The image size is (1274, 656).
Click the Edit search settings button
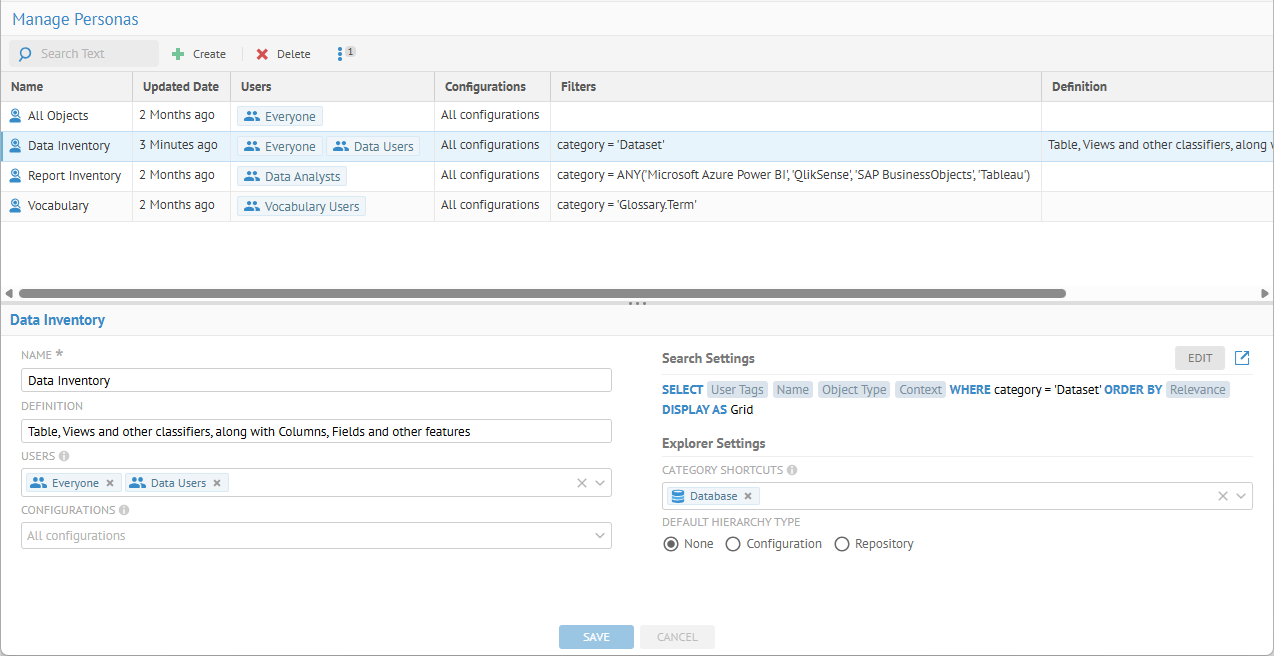[x=1199, y=358]
